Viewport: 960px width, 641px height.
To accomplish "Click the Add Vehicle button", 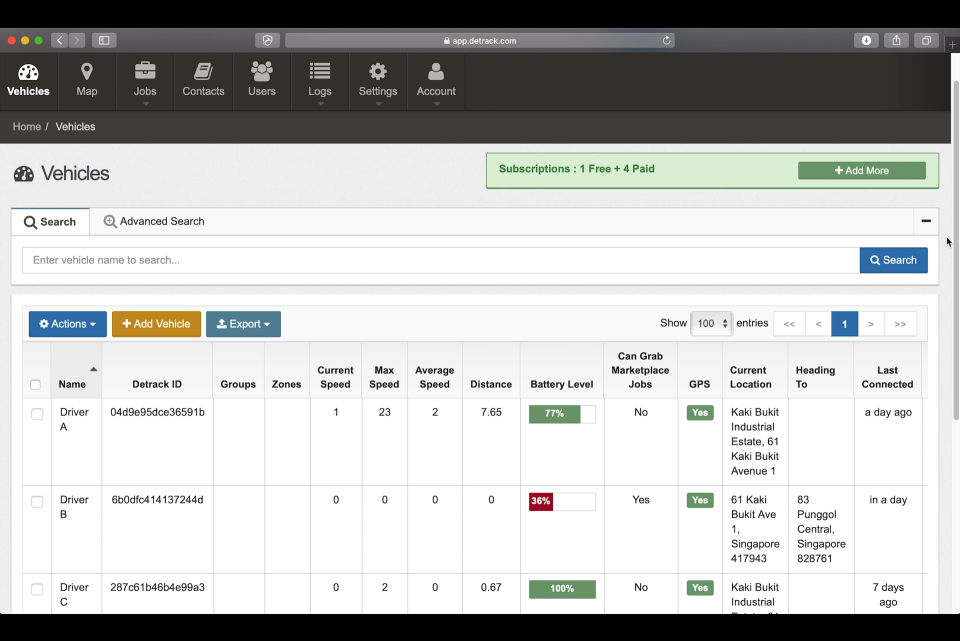I will click(156, 324).
